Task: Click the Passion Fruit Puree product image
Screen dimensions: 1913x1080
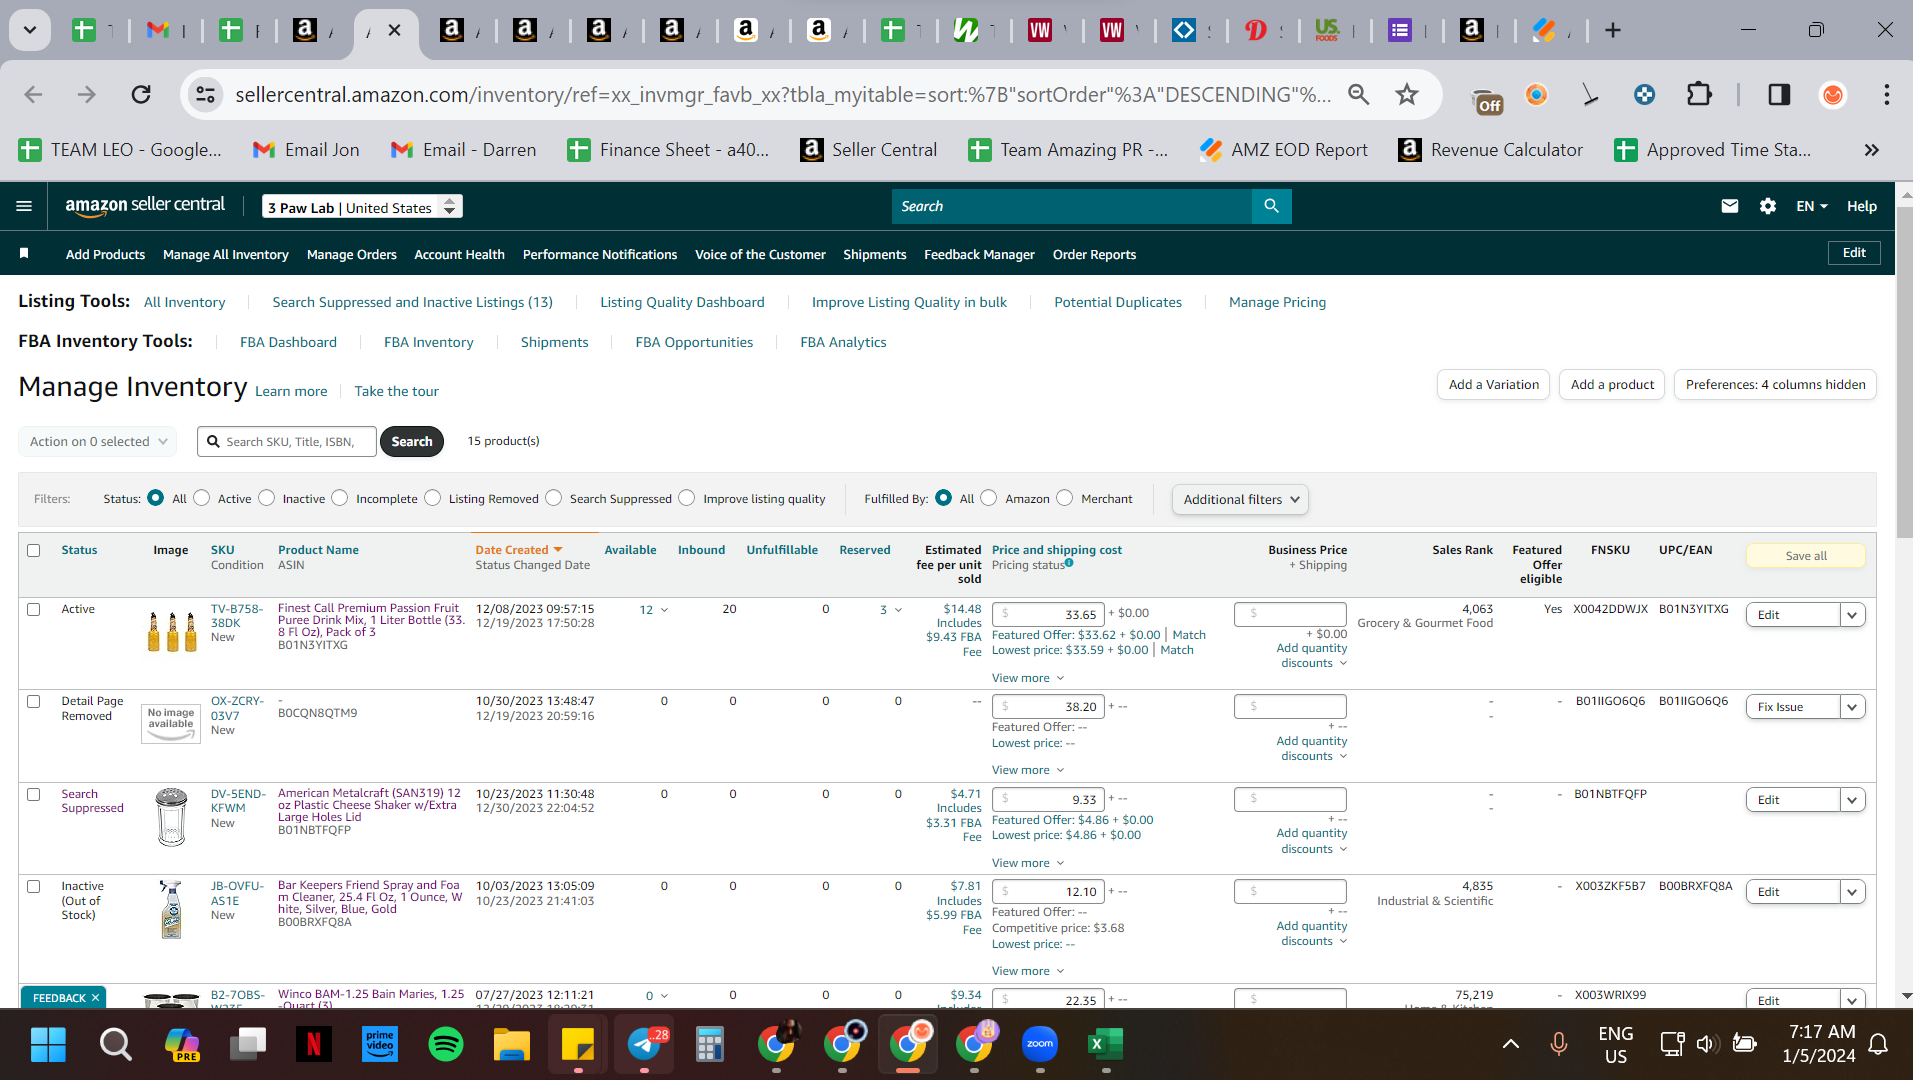Action: click(x=172, y=631)
